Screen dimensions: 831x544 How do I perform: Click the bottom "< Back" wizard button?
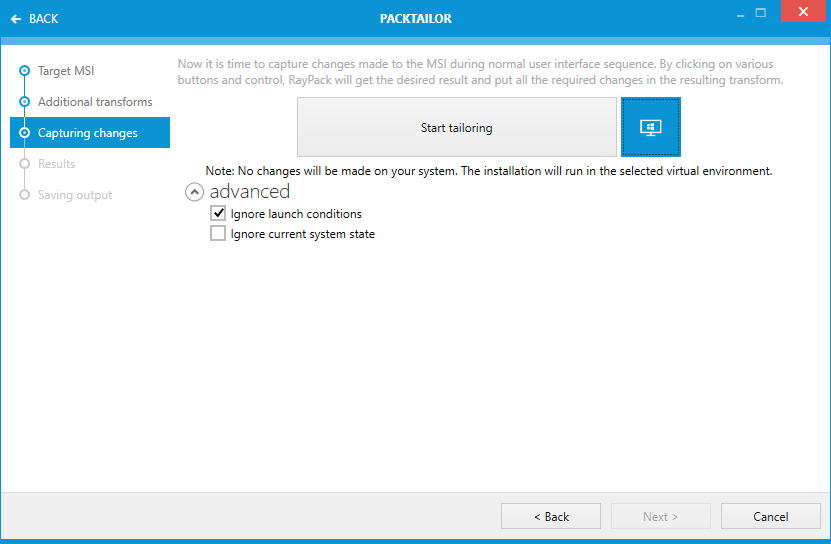(x=550, y=516)
